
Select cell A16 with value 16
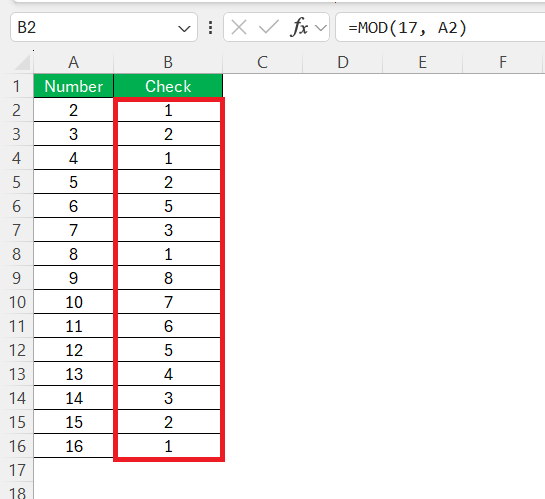coord(73,446)
